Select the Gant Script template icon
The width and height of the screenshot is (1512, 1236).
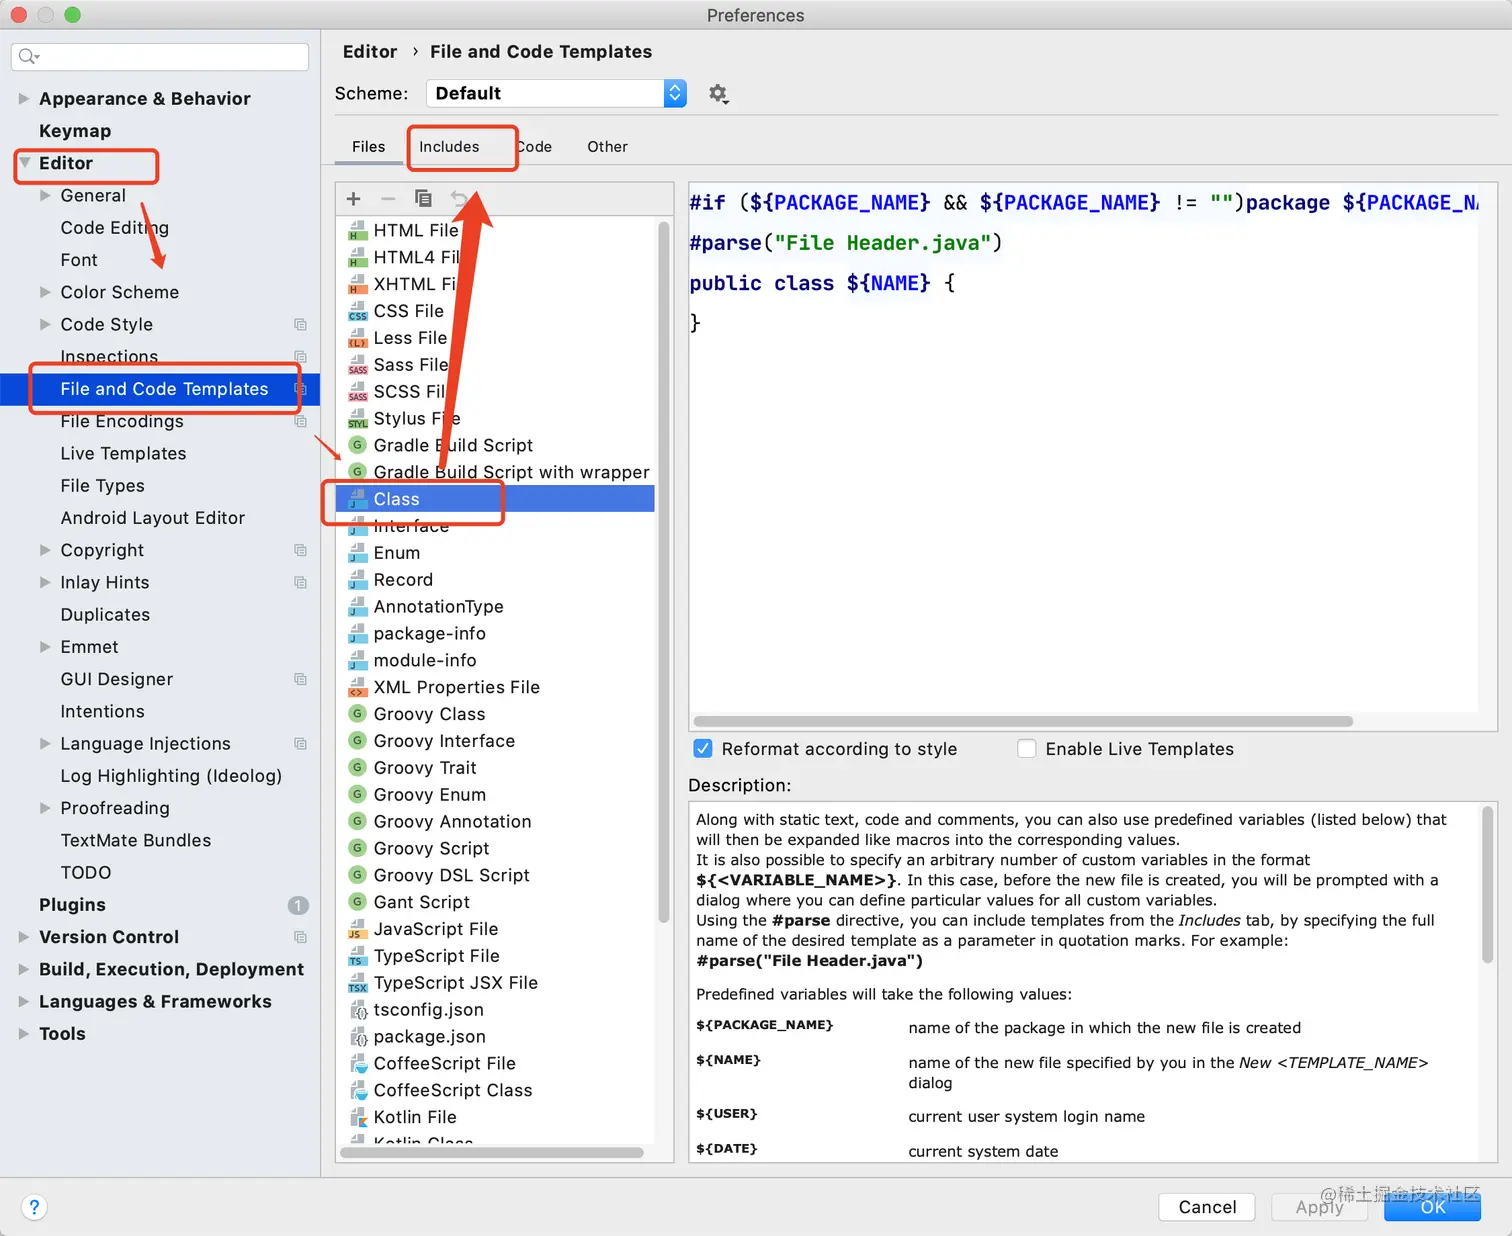357,902
